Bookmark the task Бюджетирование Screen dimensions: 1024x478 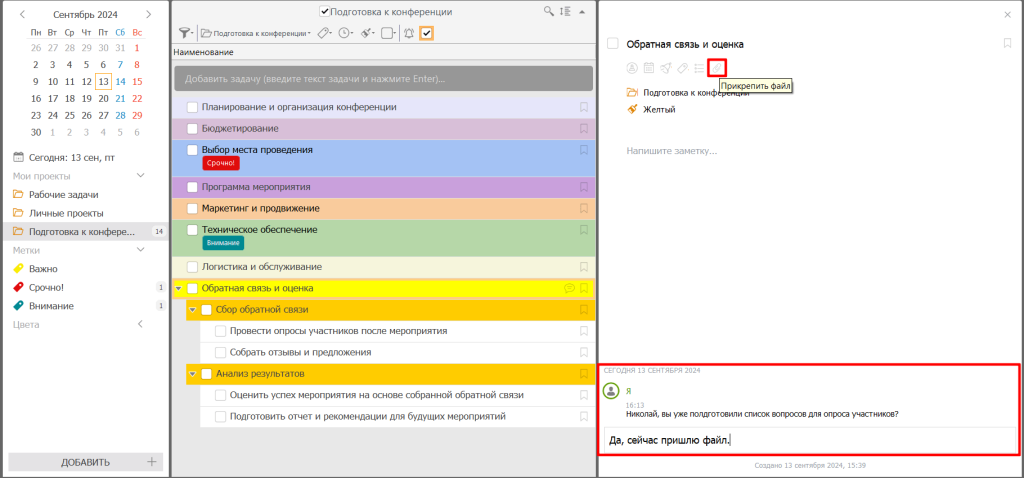click(584, 128)
